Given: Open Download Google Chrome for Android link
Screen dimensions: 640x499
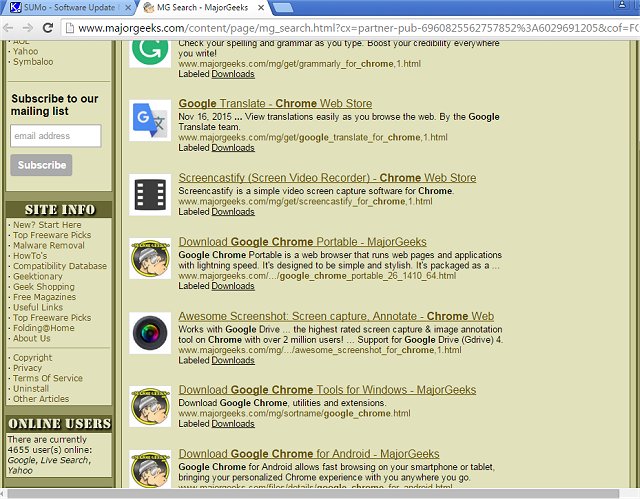Looking at the screenshot, I should click(x=309, y=454).
